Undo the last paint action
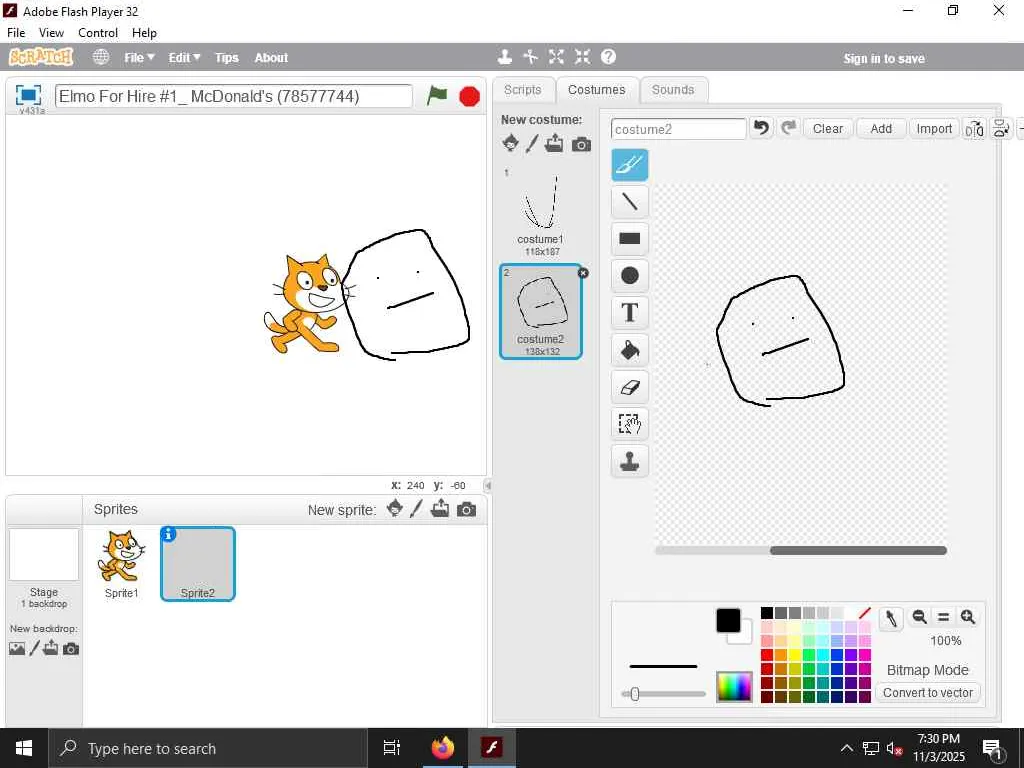 tap(761, 128)
